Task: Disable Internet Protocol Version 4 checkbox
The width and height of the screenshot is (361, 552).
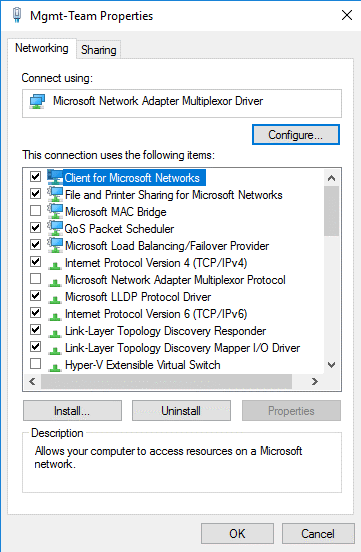Action: [35, 262]
